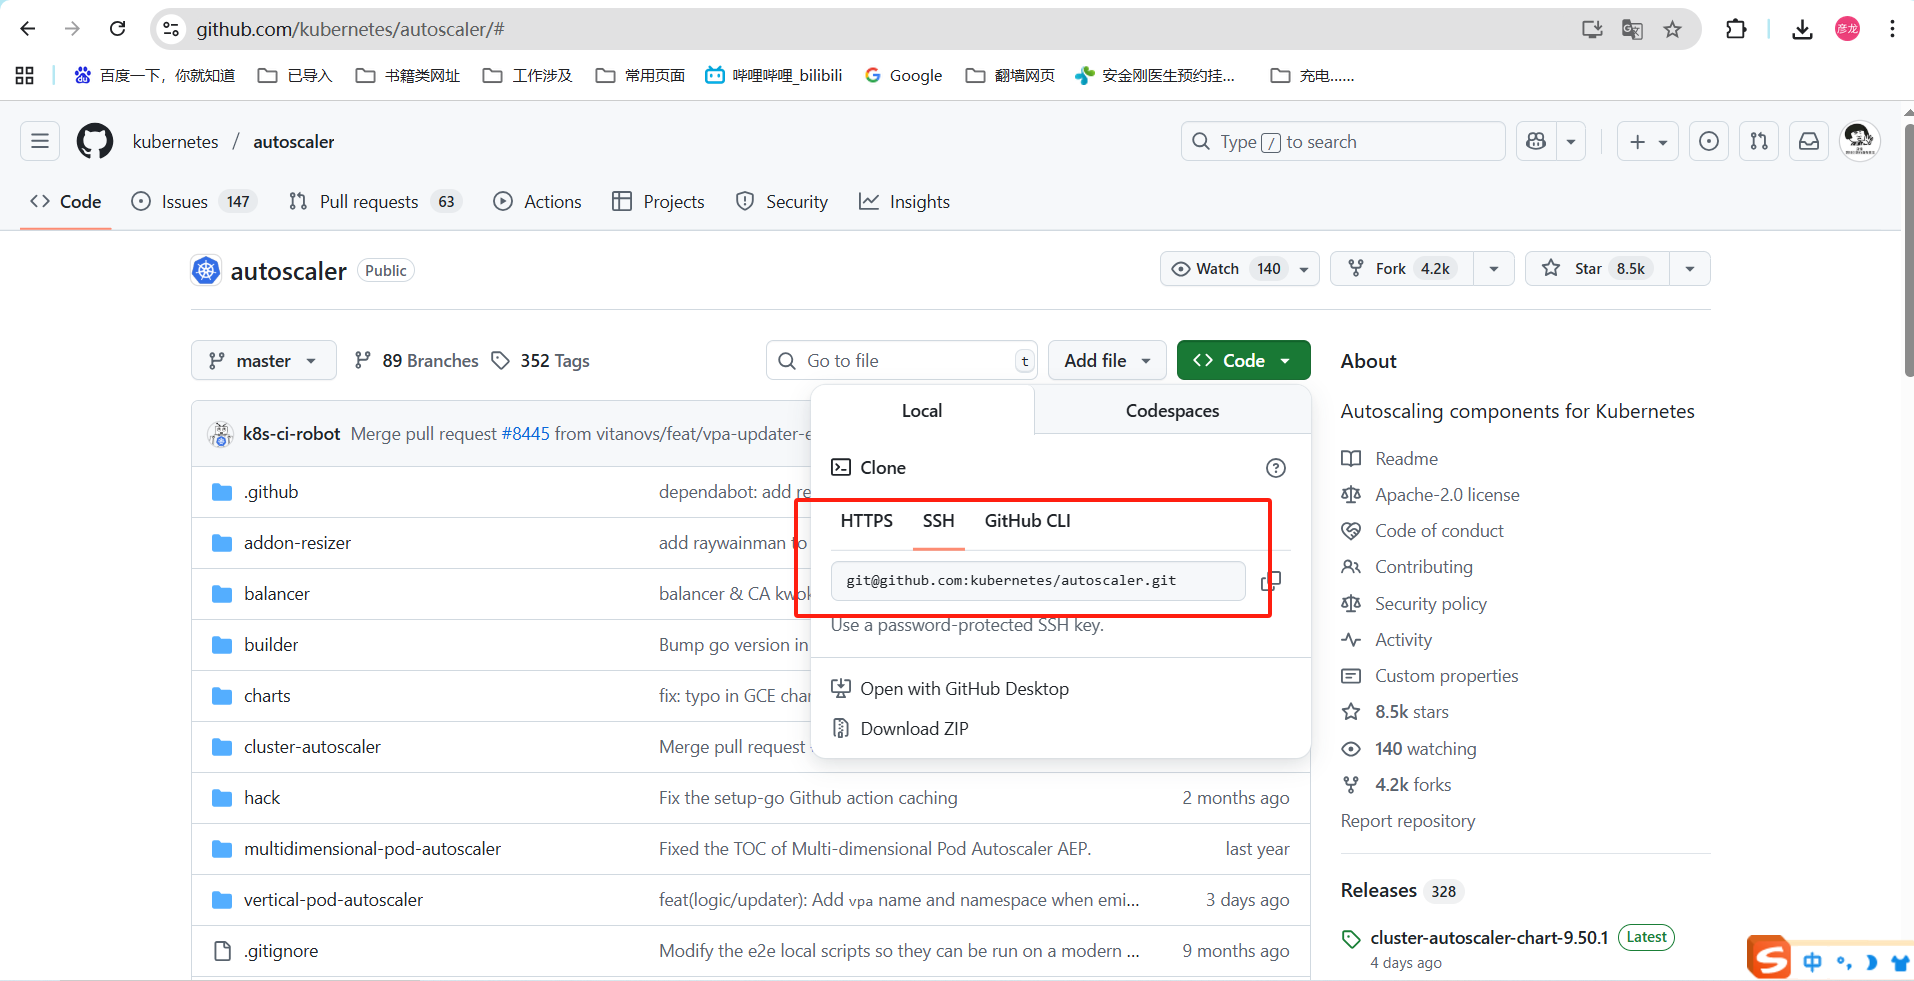Open the Issues tab
1914x981 pixels.
click(x=194, y=202)
